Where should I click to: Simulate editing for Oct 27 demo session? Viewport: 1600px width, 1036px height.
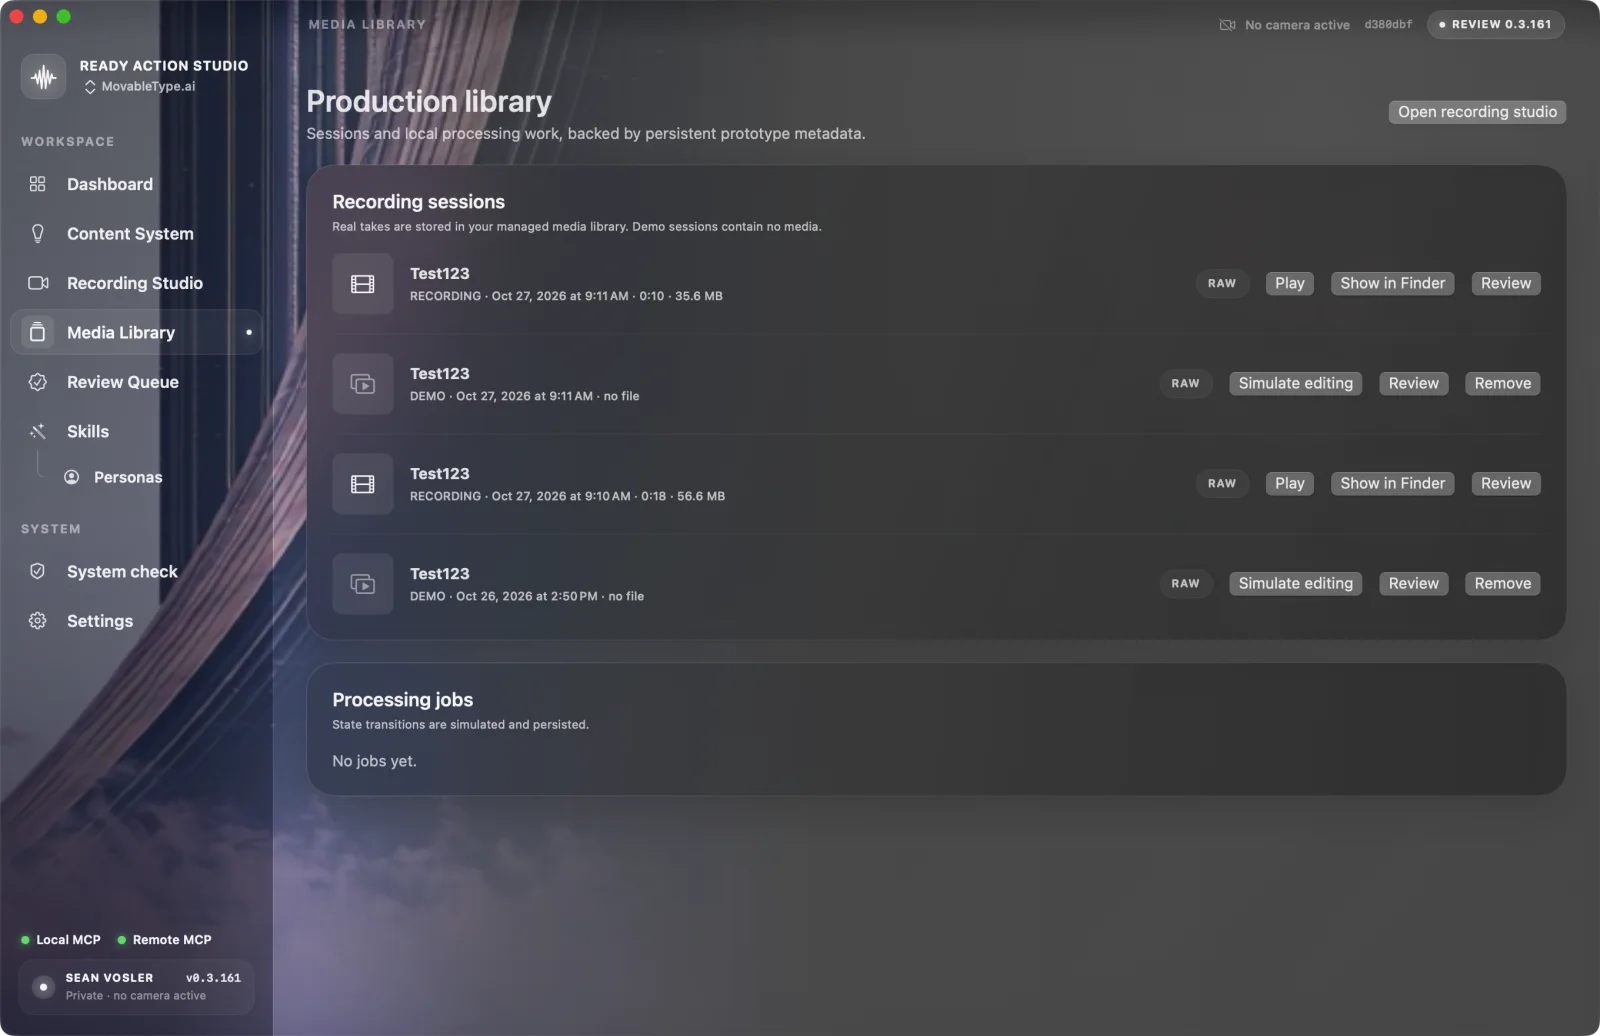pos(1295,383)
